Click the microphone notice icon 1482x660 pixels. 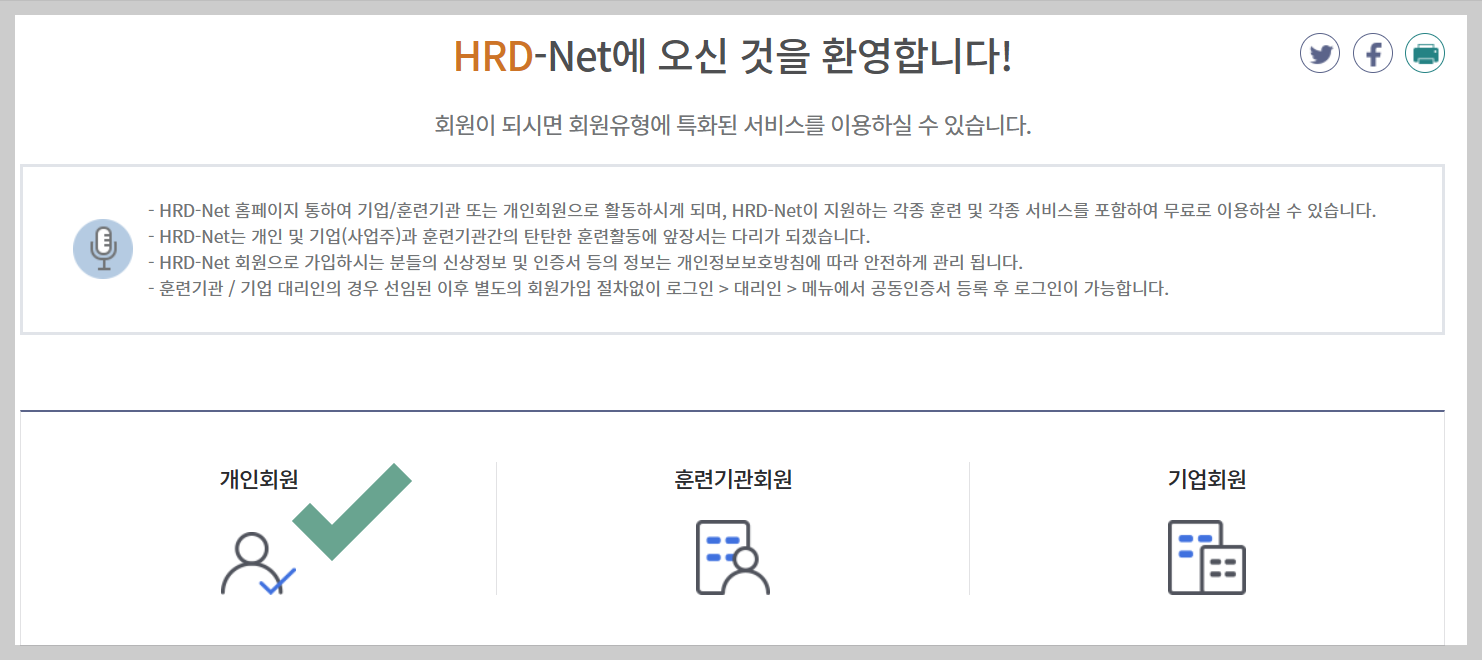(x=103, y=248)
